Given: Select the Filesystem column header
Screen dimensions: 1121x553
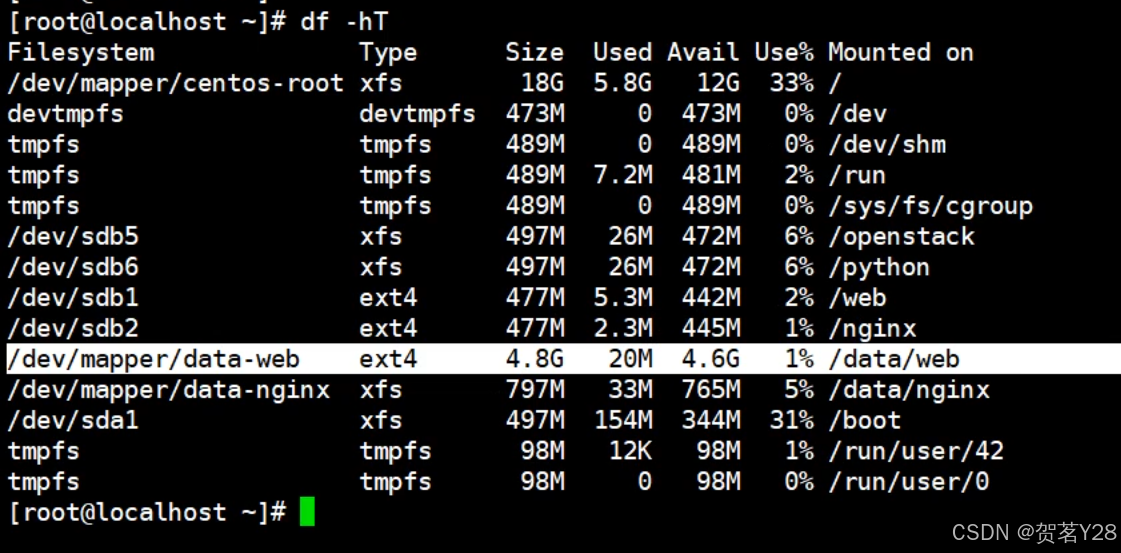Looking at the screenshot, I should click(81, 53).
